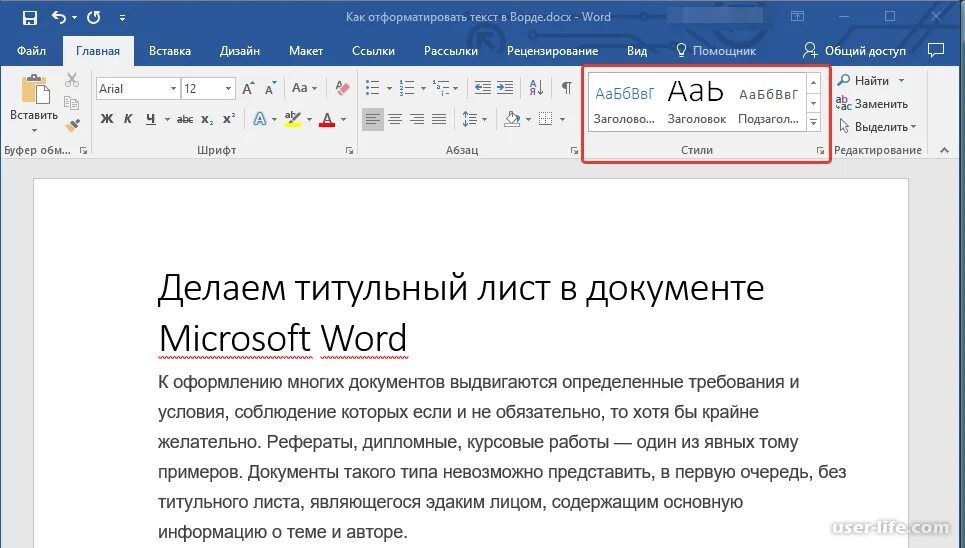This screenshot has width=965, height=548.
Task: Toggle superscript formatting
Action: click(229, 119)
